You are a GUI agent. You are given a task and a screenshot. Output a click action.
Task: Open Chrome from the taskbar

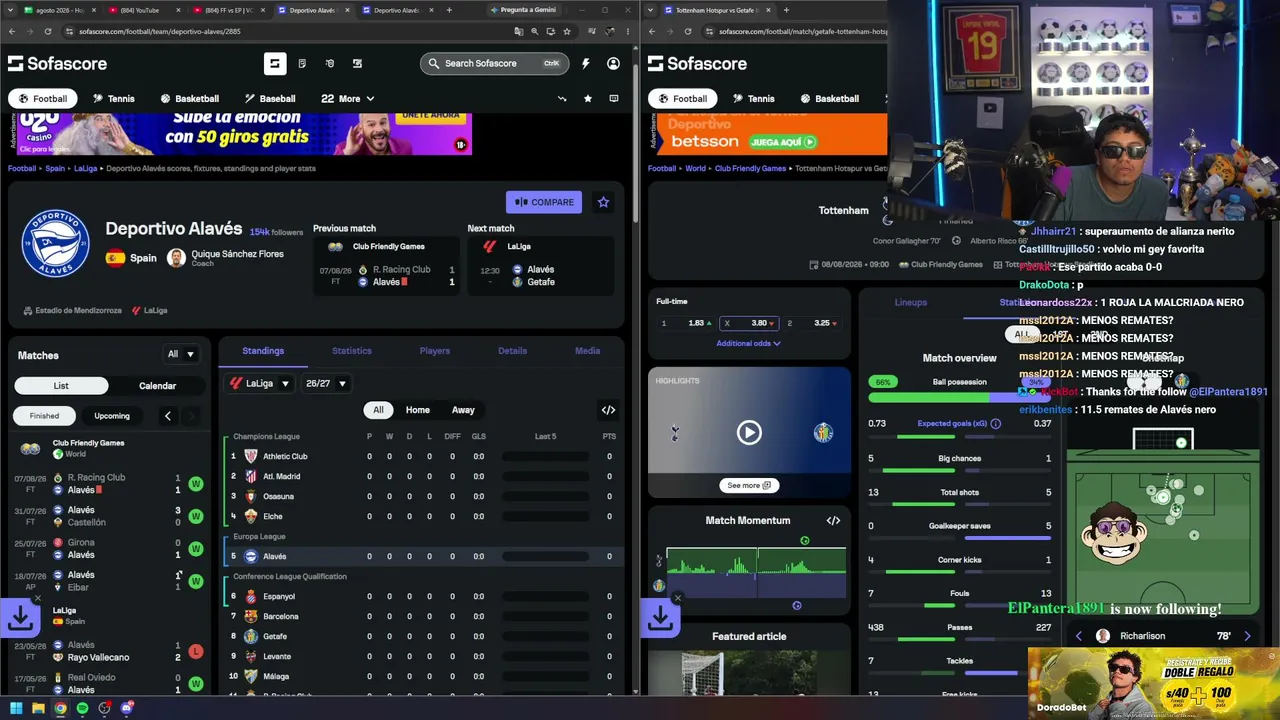coord(60,708)
